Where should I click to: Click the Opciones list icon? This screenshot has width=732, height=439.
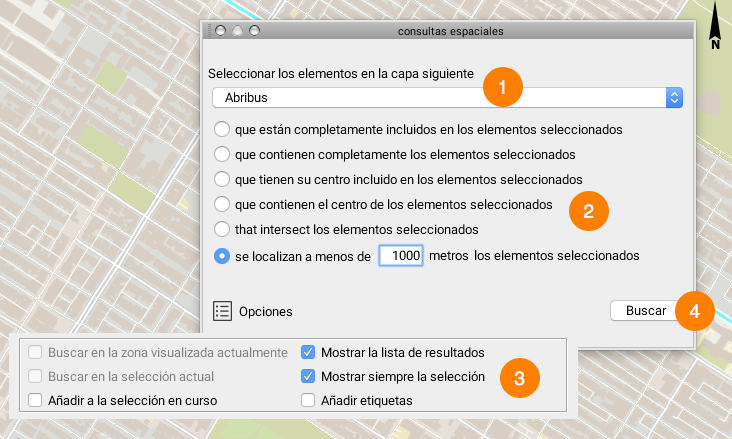[x=223, y=311]
